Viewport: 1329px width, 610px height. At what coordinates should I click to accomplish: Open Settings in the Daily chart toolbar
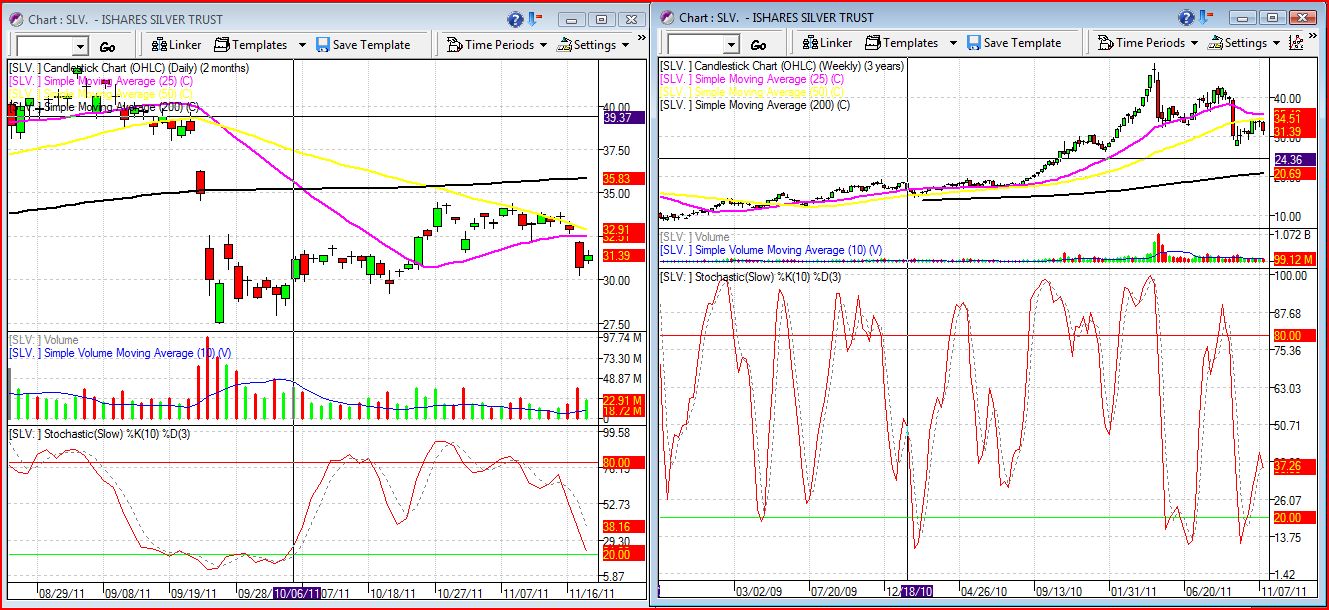click(587, 45)
